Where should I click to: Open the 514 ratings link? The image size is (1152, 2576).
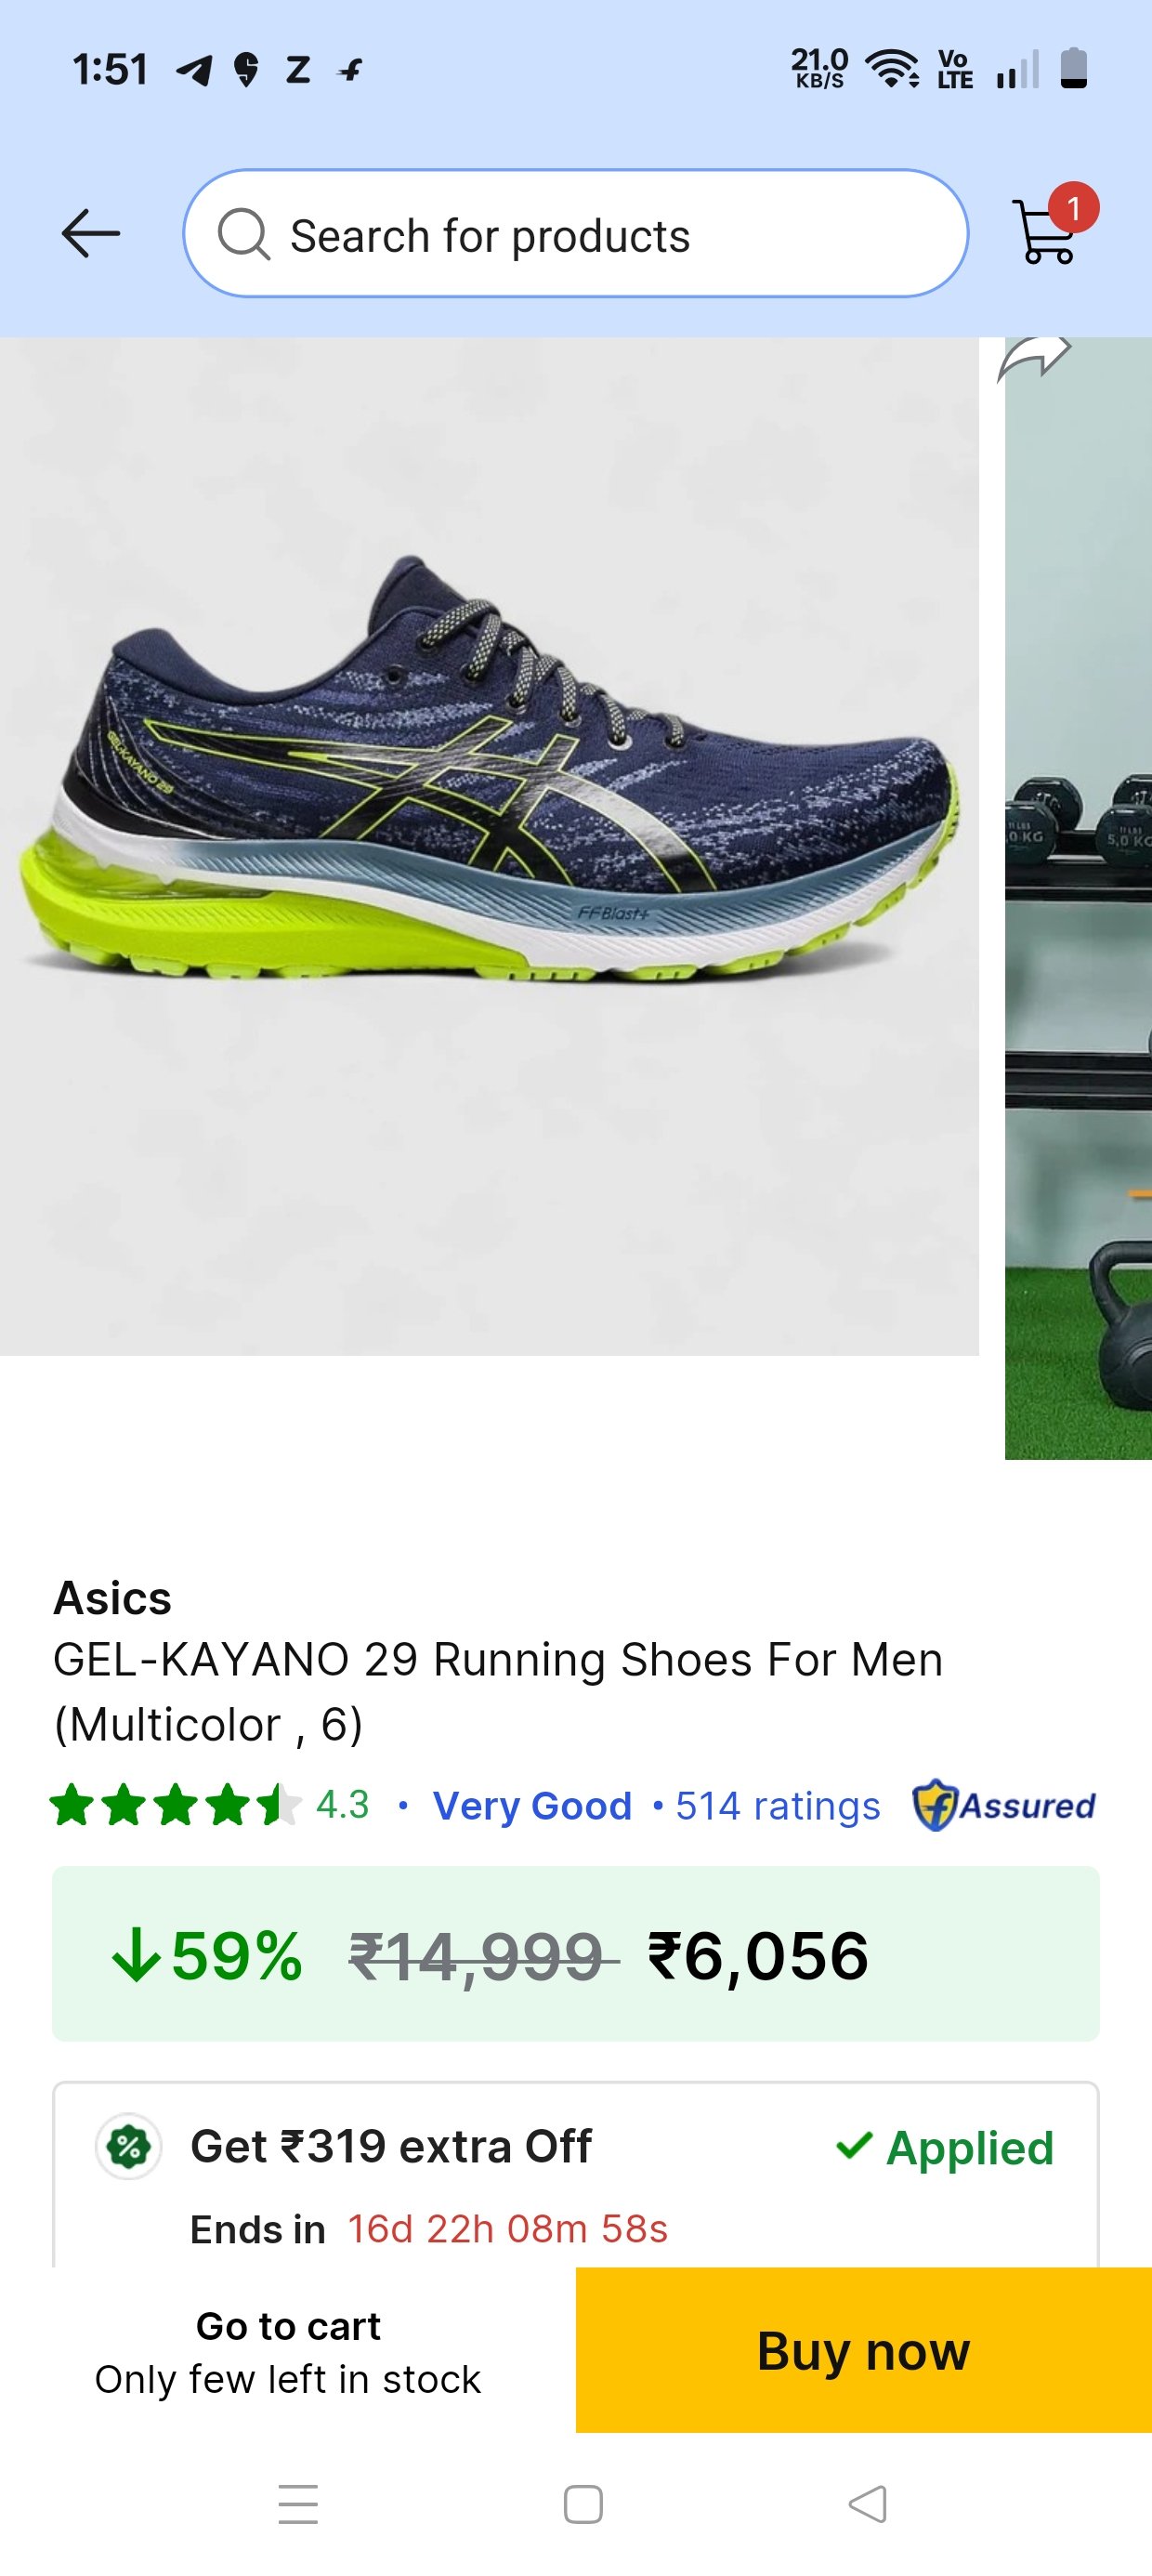click(778, 1806)
